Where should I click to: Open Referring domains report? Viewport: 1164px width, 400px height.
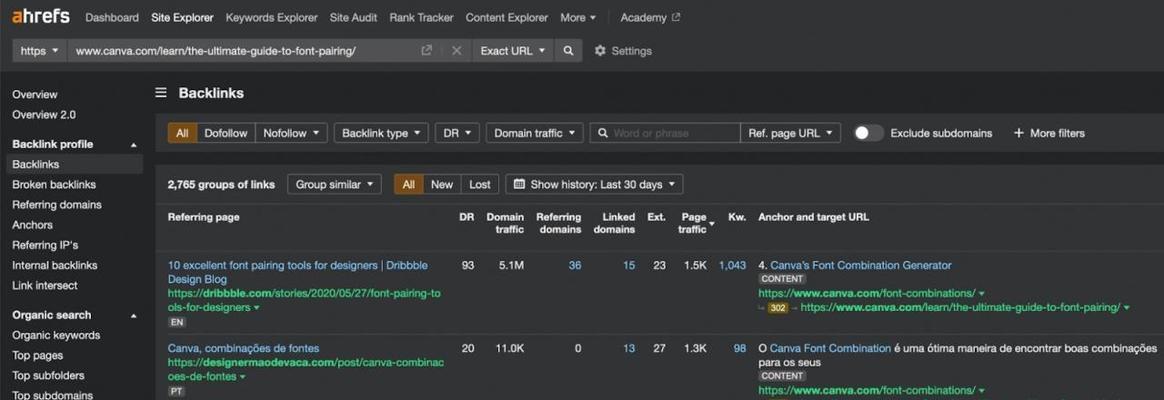pyautogui.click(x=57, y=204)
